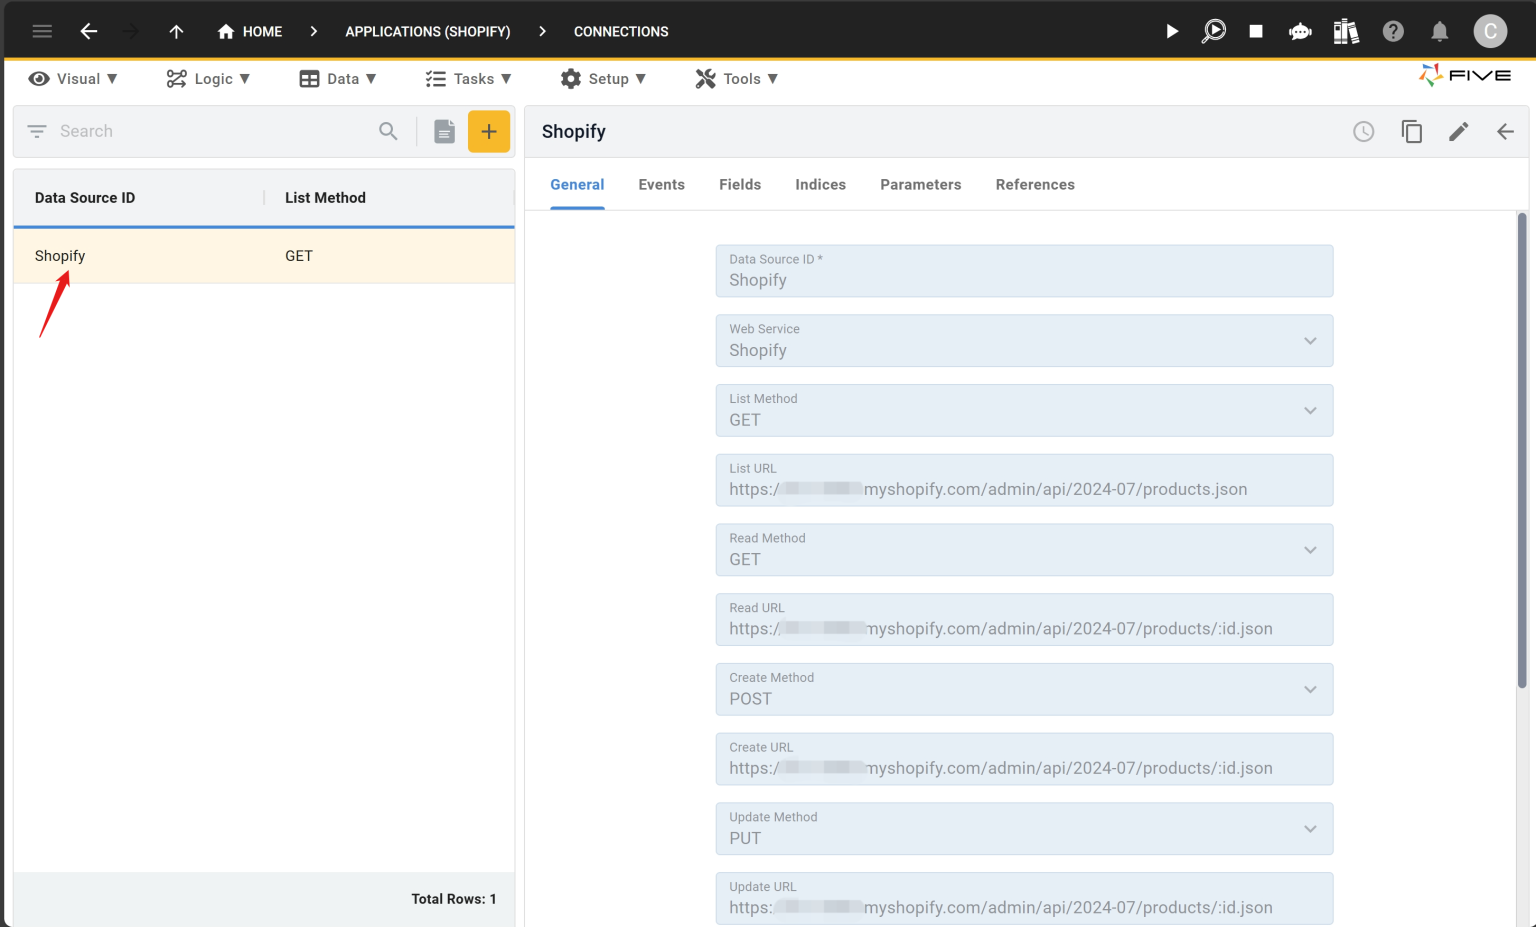View record history with the clock icon
Viewport: 1536px width, 927px height.
(1363, 131)
